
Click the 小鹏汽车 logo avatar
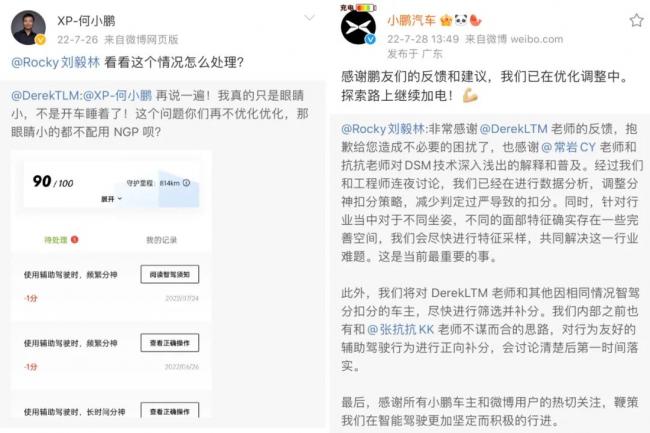point(358,28)
